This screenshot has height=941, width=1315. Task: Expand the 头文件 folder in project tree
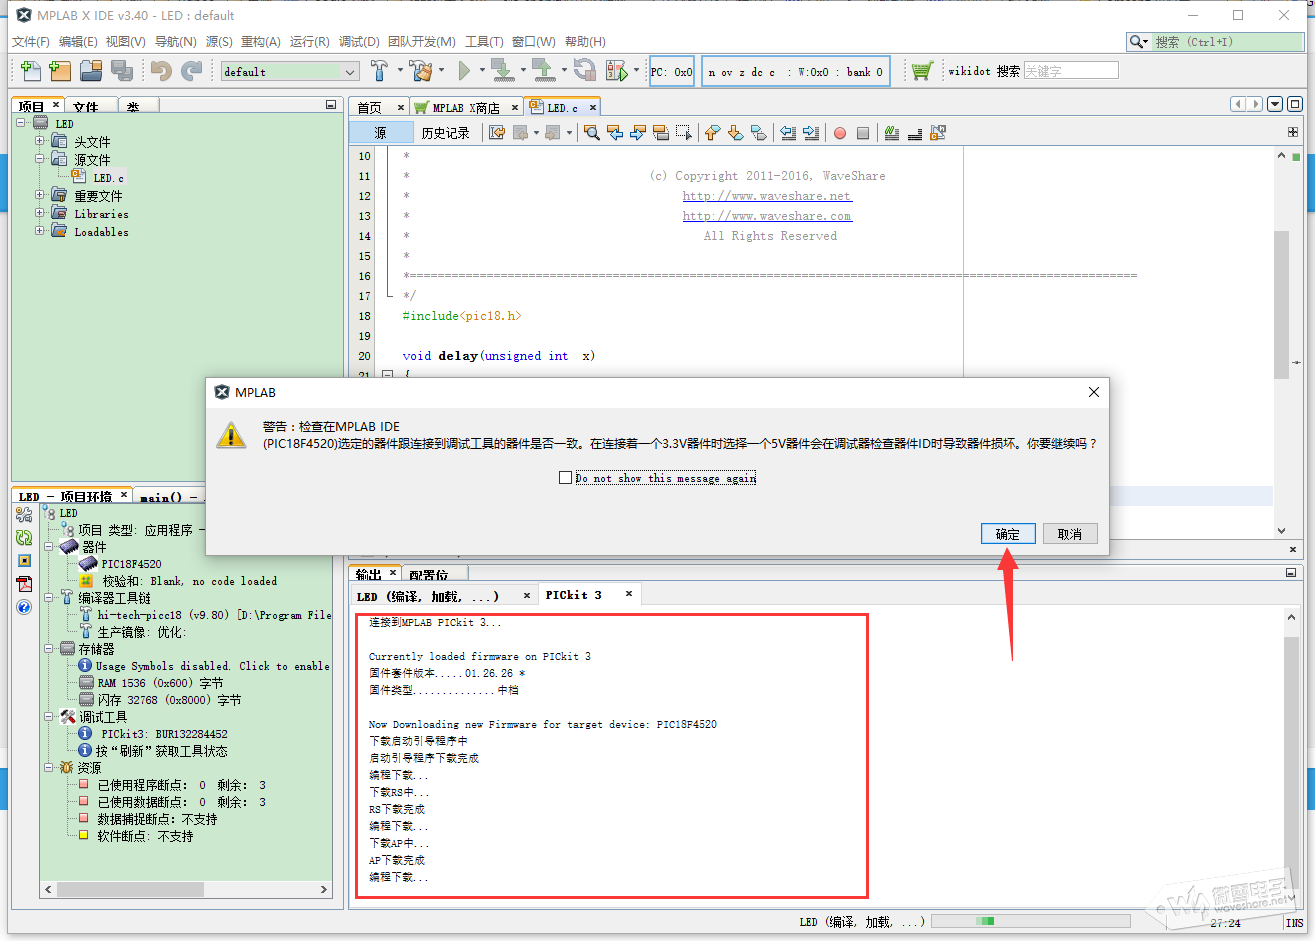[x=40, y=142]
